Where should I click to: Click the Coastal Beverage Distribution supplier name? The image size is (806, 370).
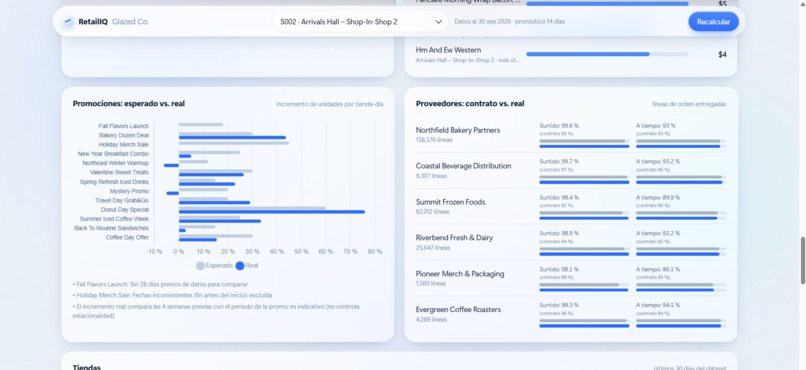pos(463,166)
